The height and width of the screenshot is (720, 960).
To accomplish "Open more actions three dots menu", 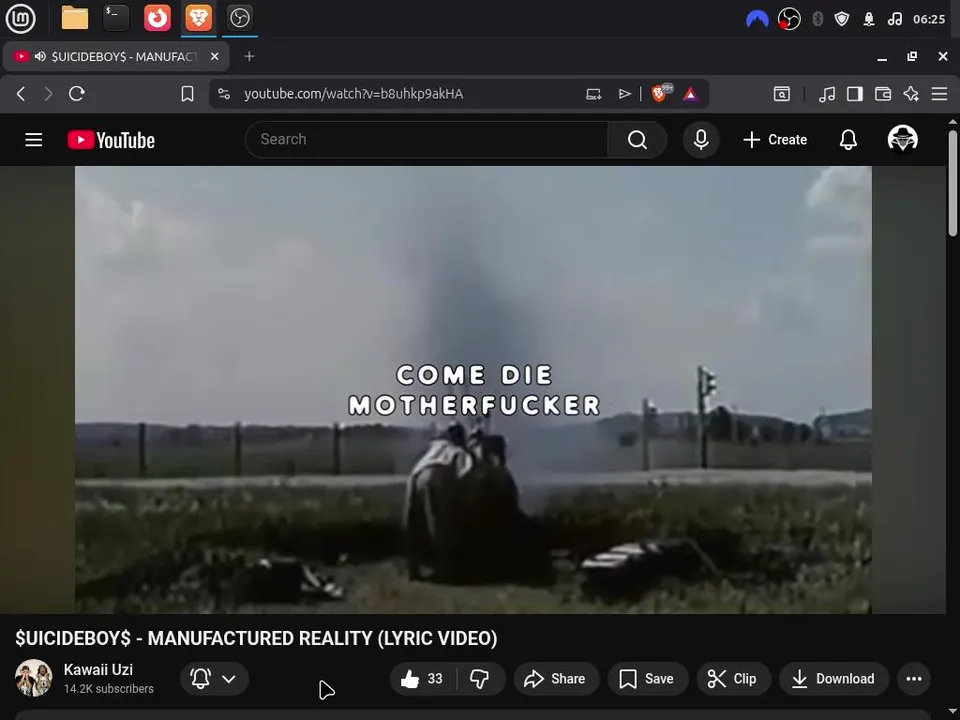I will tap(914, 678).
